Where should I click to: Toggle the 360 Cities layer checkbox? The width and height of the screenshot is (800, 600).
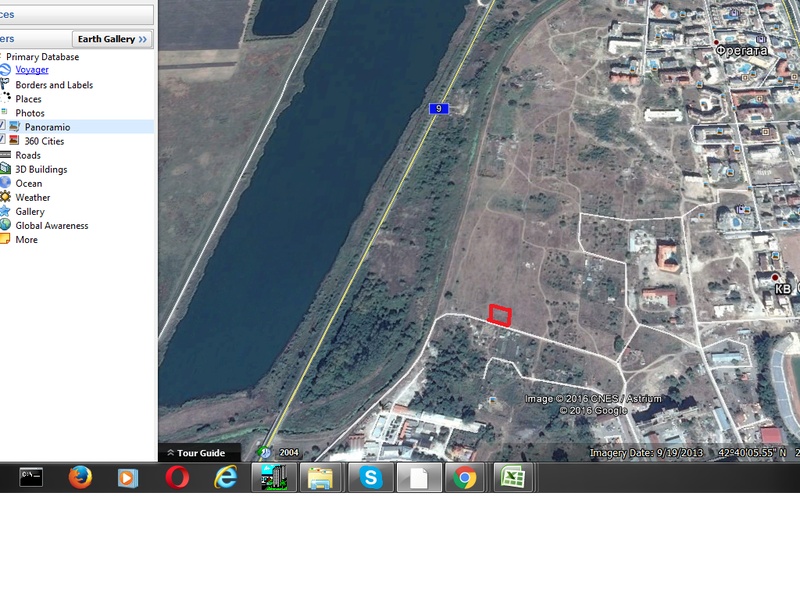(x=2, y=141)
